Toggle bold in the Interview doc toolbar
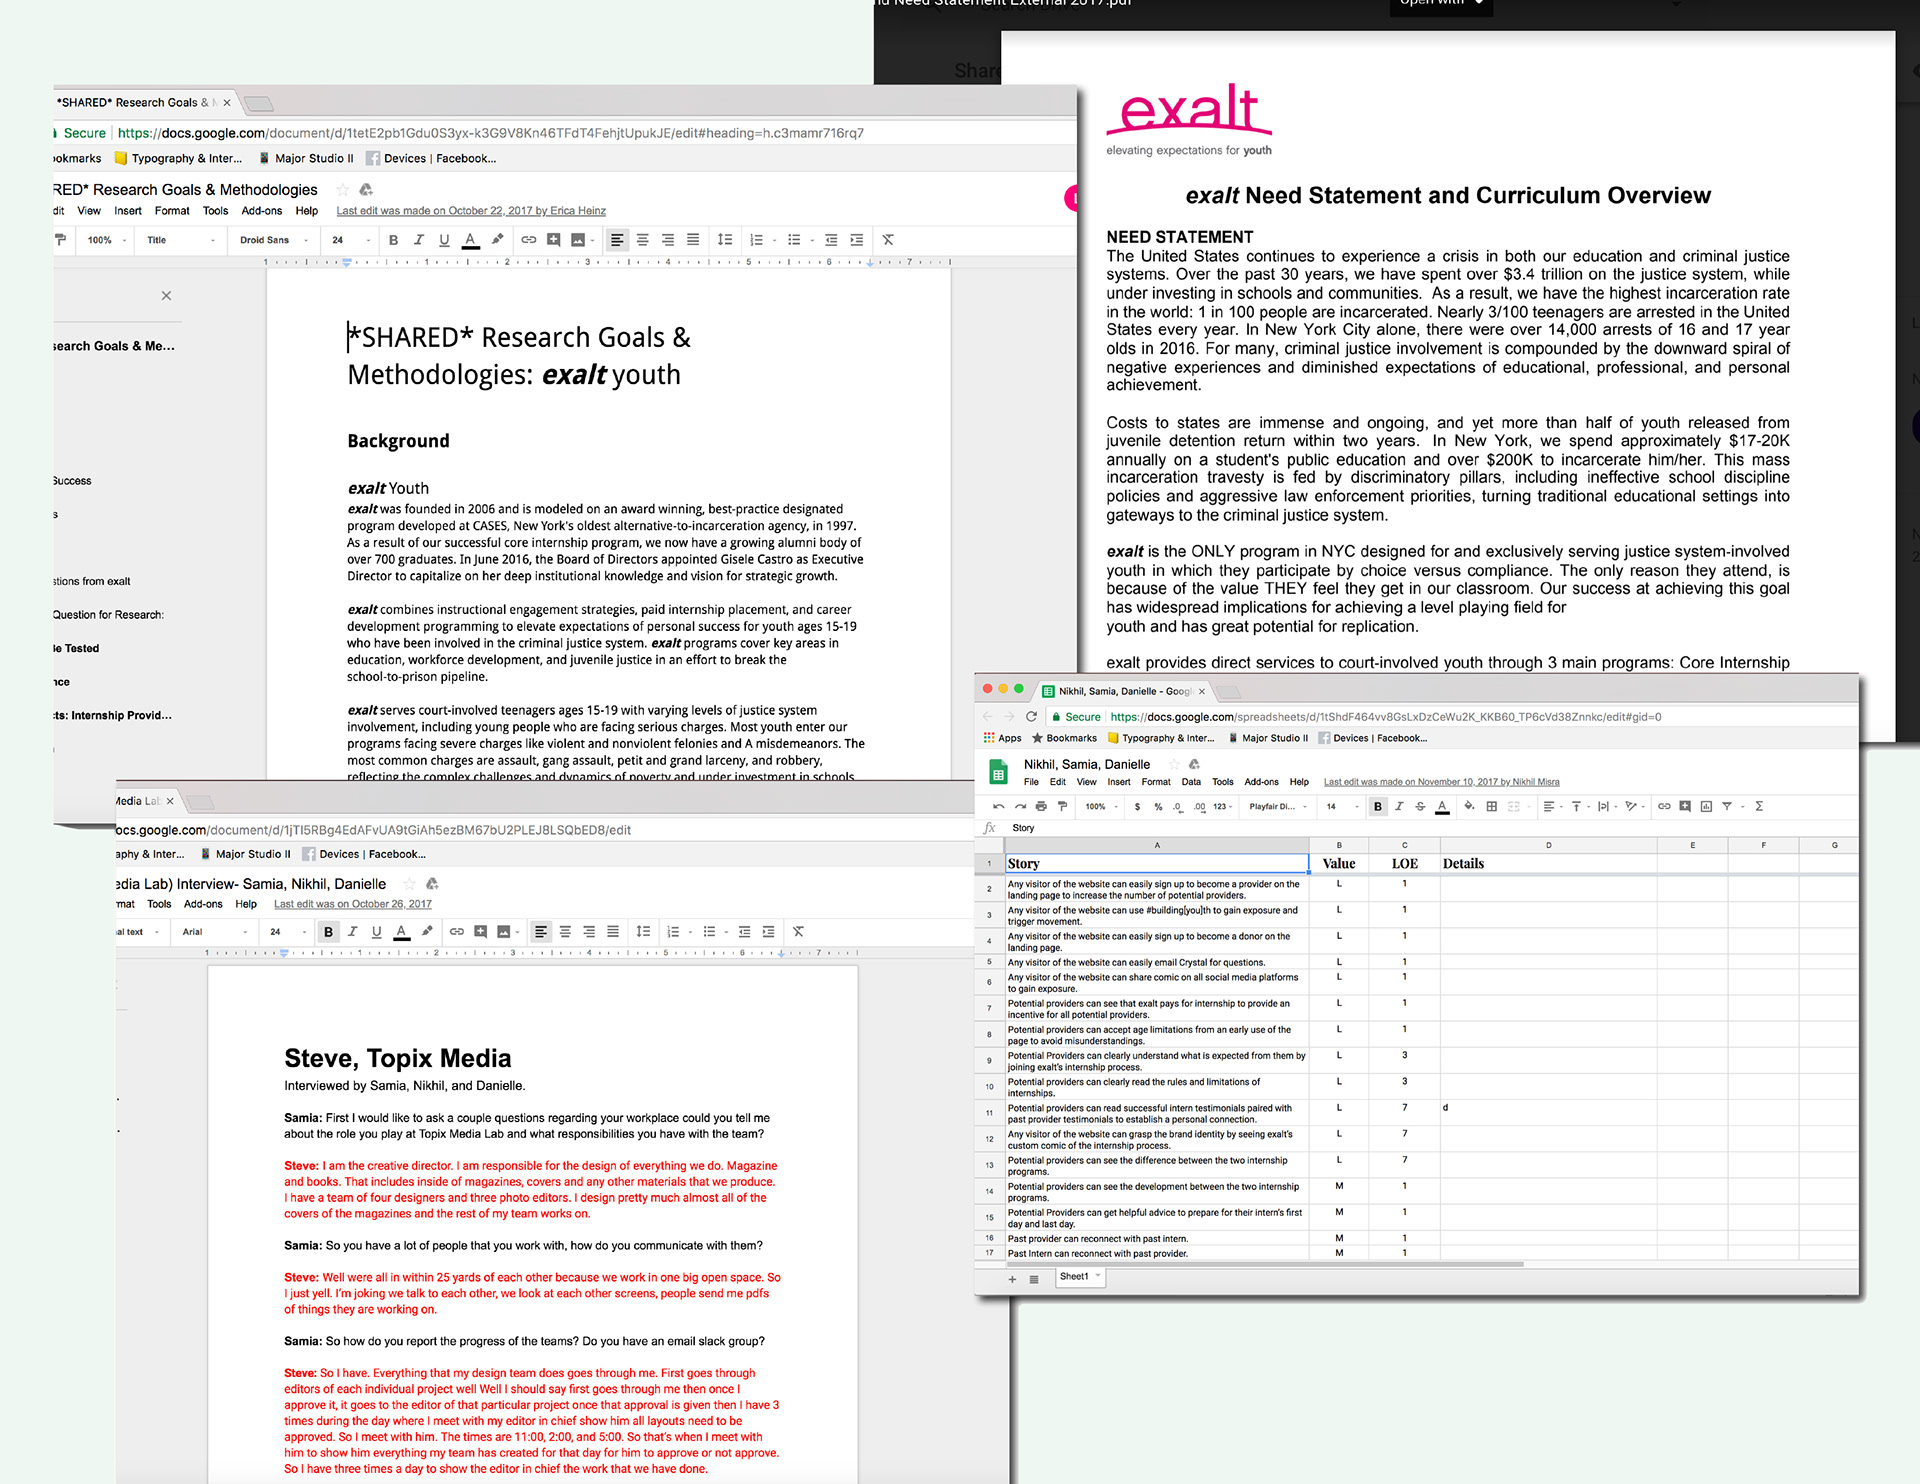Viewport: 1920px width, 1484px height. click(328, 932)
